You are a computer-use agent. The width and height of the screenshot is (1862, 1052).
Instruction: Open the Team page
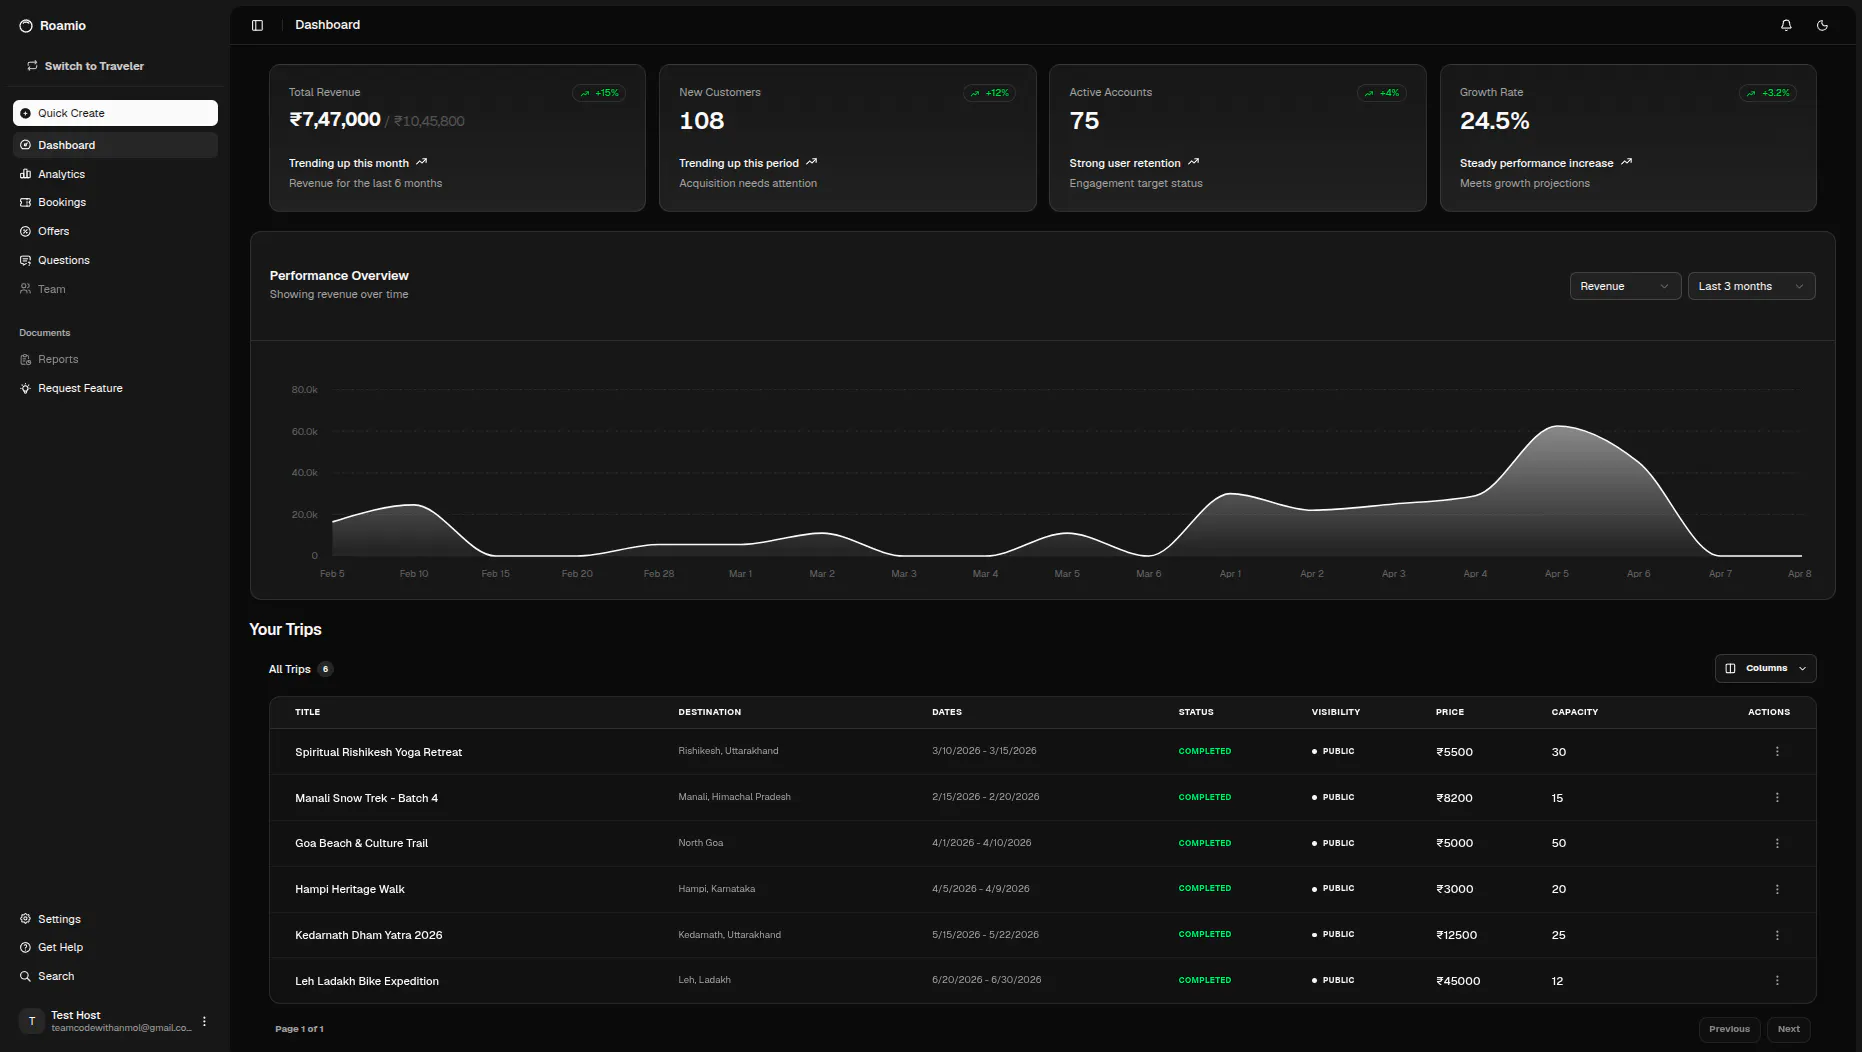(115, 289)
